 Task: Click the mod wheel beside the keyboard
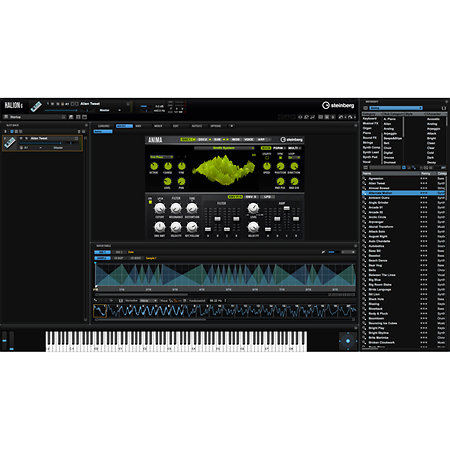point(12,341)
